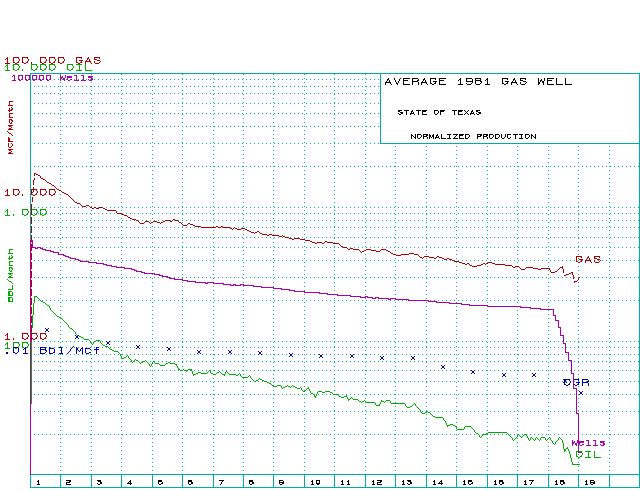Image resolution: width=640 pixels, height=491 pixels.
Task: Click year 14 on the x-axis
Action: click(x=436, y=482)
